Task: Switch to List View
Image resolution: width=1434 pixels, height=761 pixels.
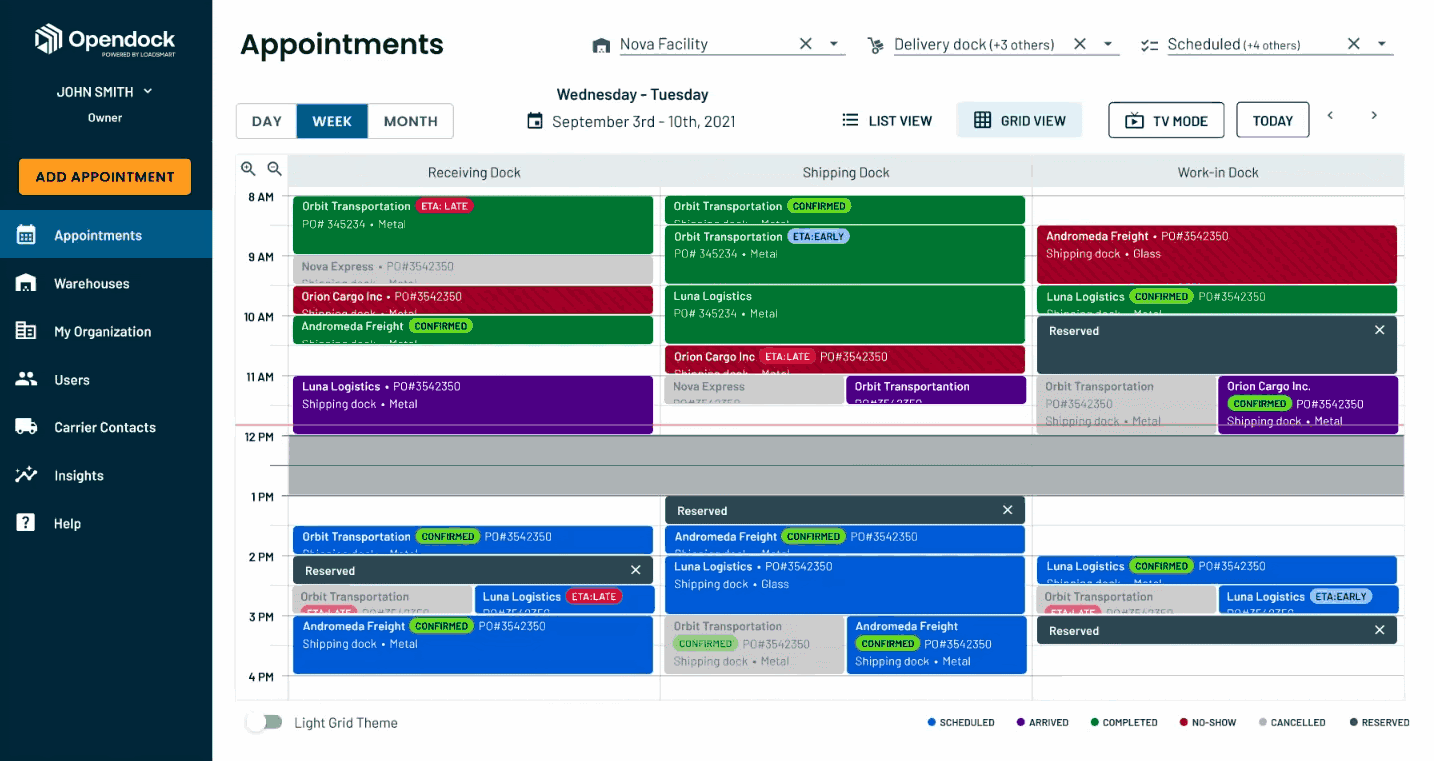Action: [x=887, y=121]
